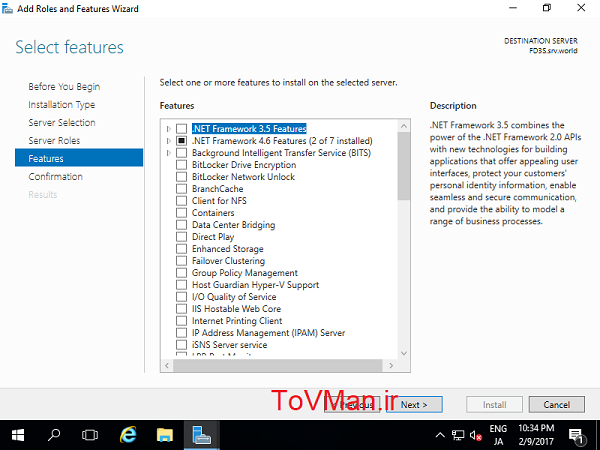Click horizontal scrollbar right arrow

click(391, 365)
